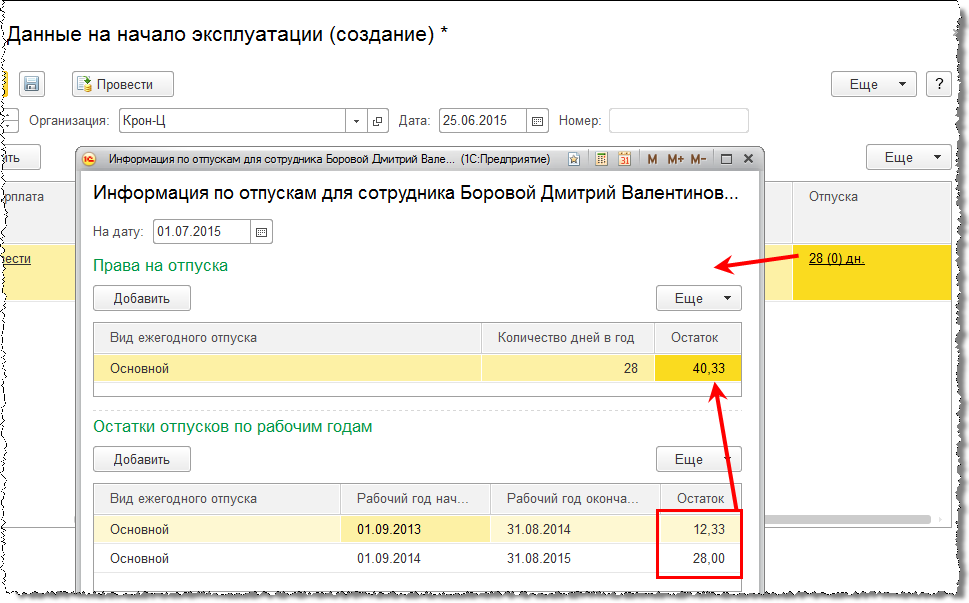Click the 28 (0) дн. vacation link

click(x=836, y=258)
